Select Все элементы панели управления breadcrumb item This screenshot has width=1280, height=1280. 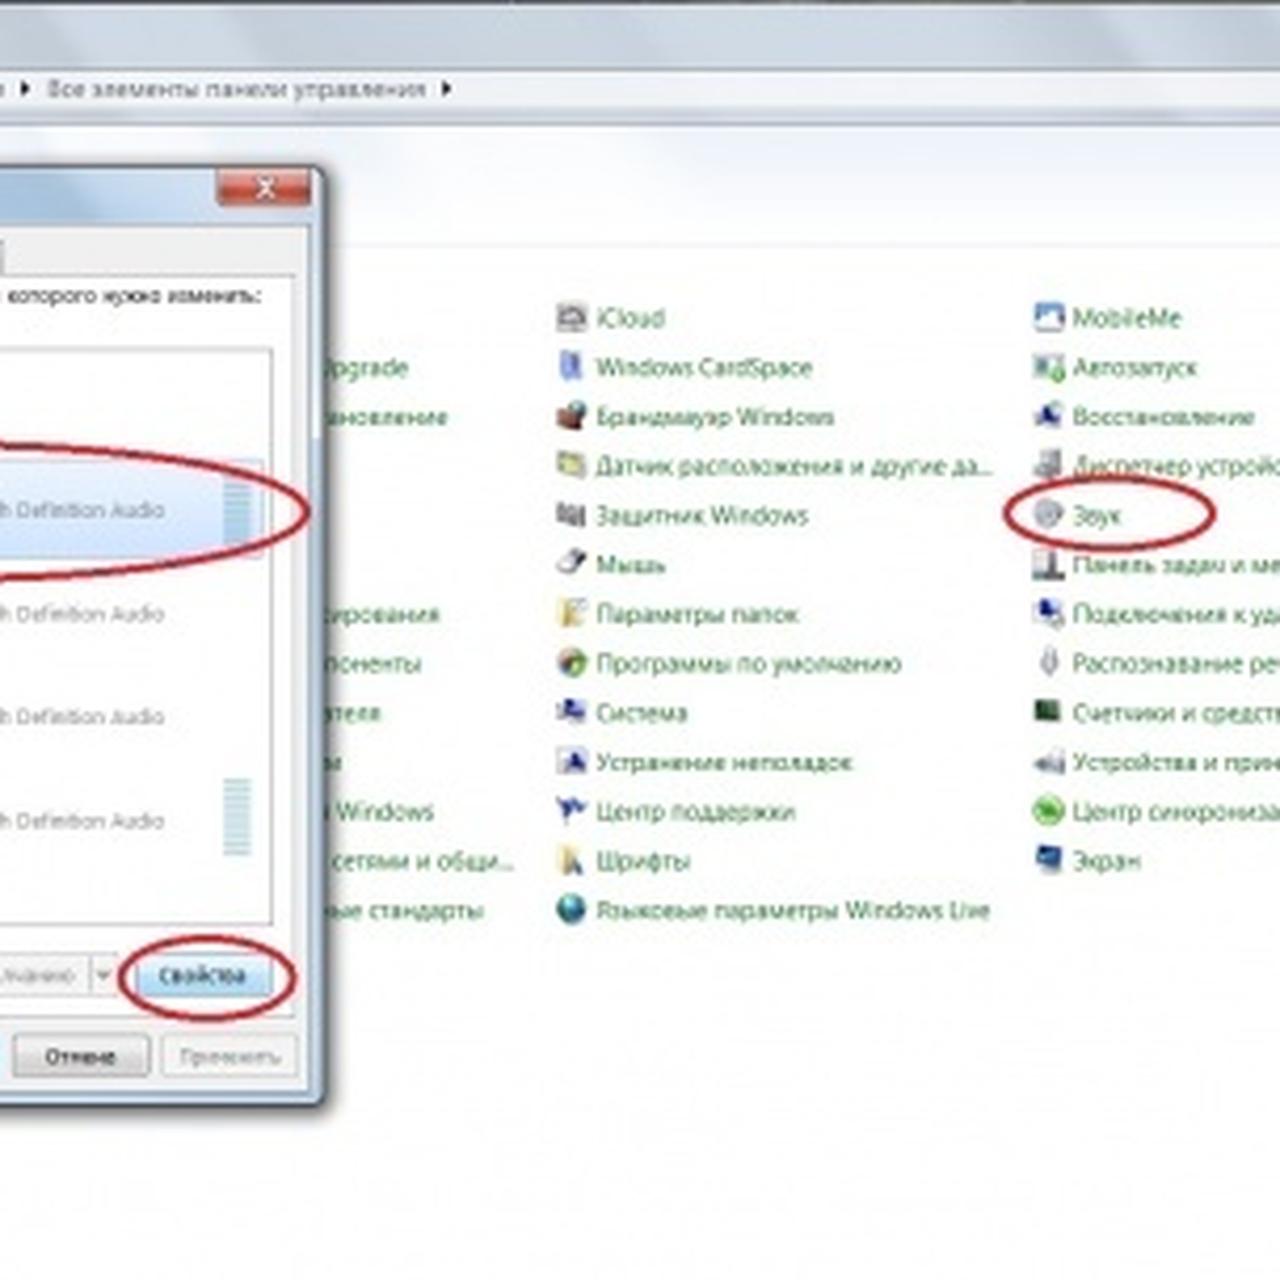click(x=236, y=89)
